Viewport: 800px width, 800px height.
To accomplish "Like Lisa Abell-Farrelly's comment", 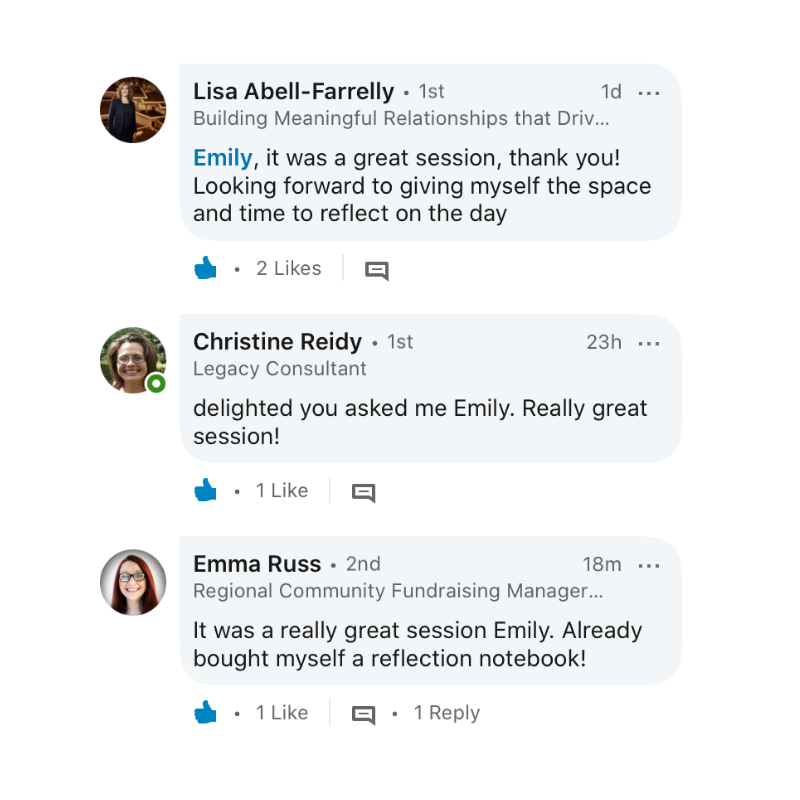I will click(206, 268).
